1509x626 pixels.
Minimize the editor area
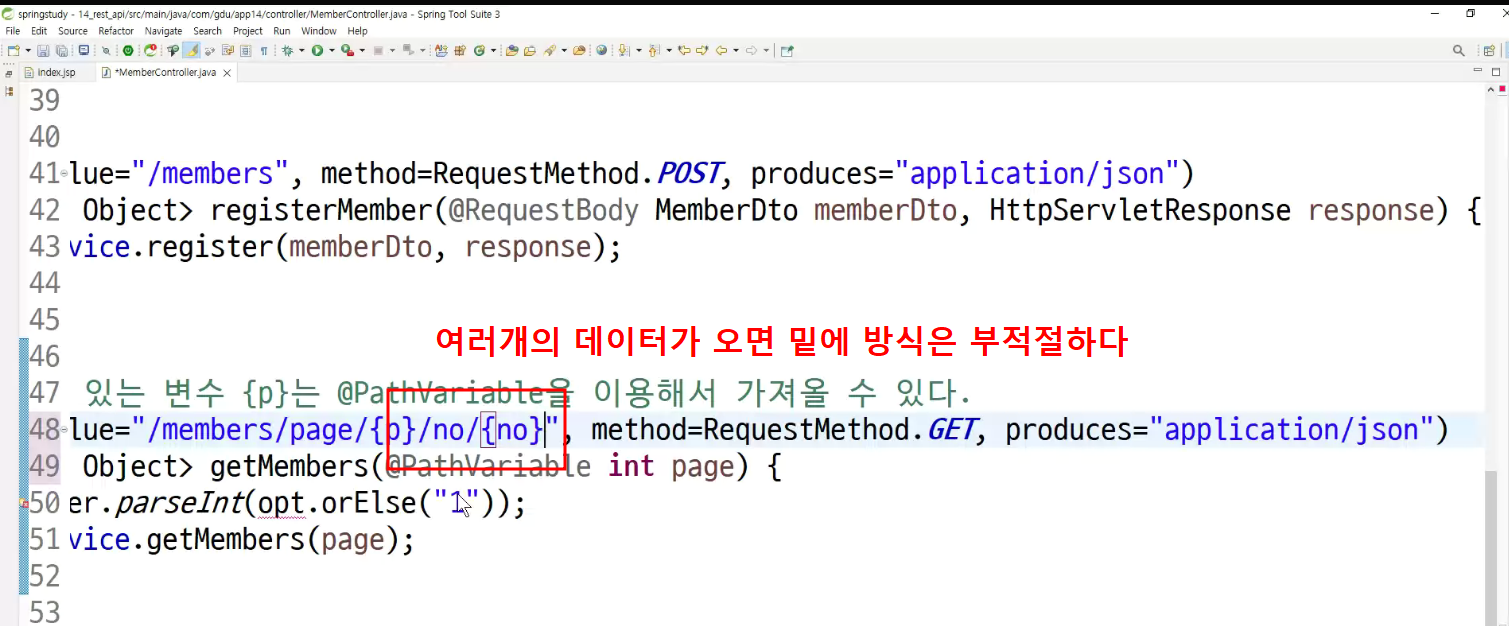[1479, 72]
